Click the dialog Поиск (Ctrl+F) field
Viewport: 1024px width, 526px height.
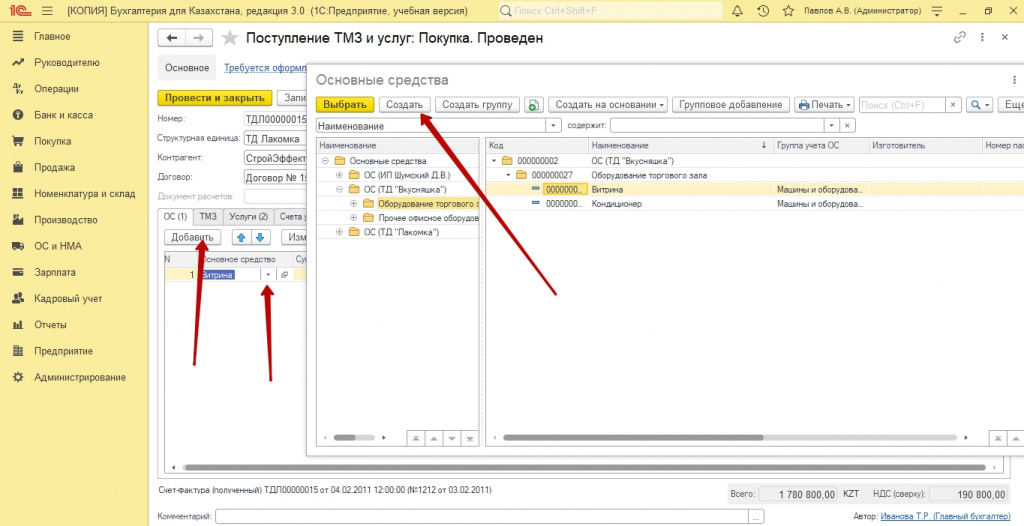pos(903,105)
